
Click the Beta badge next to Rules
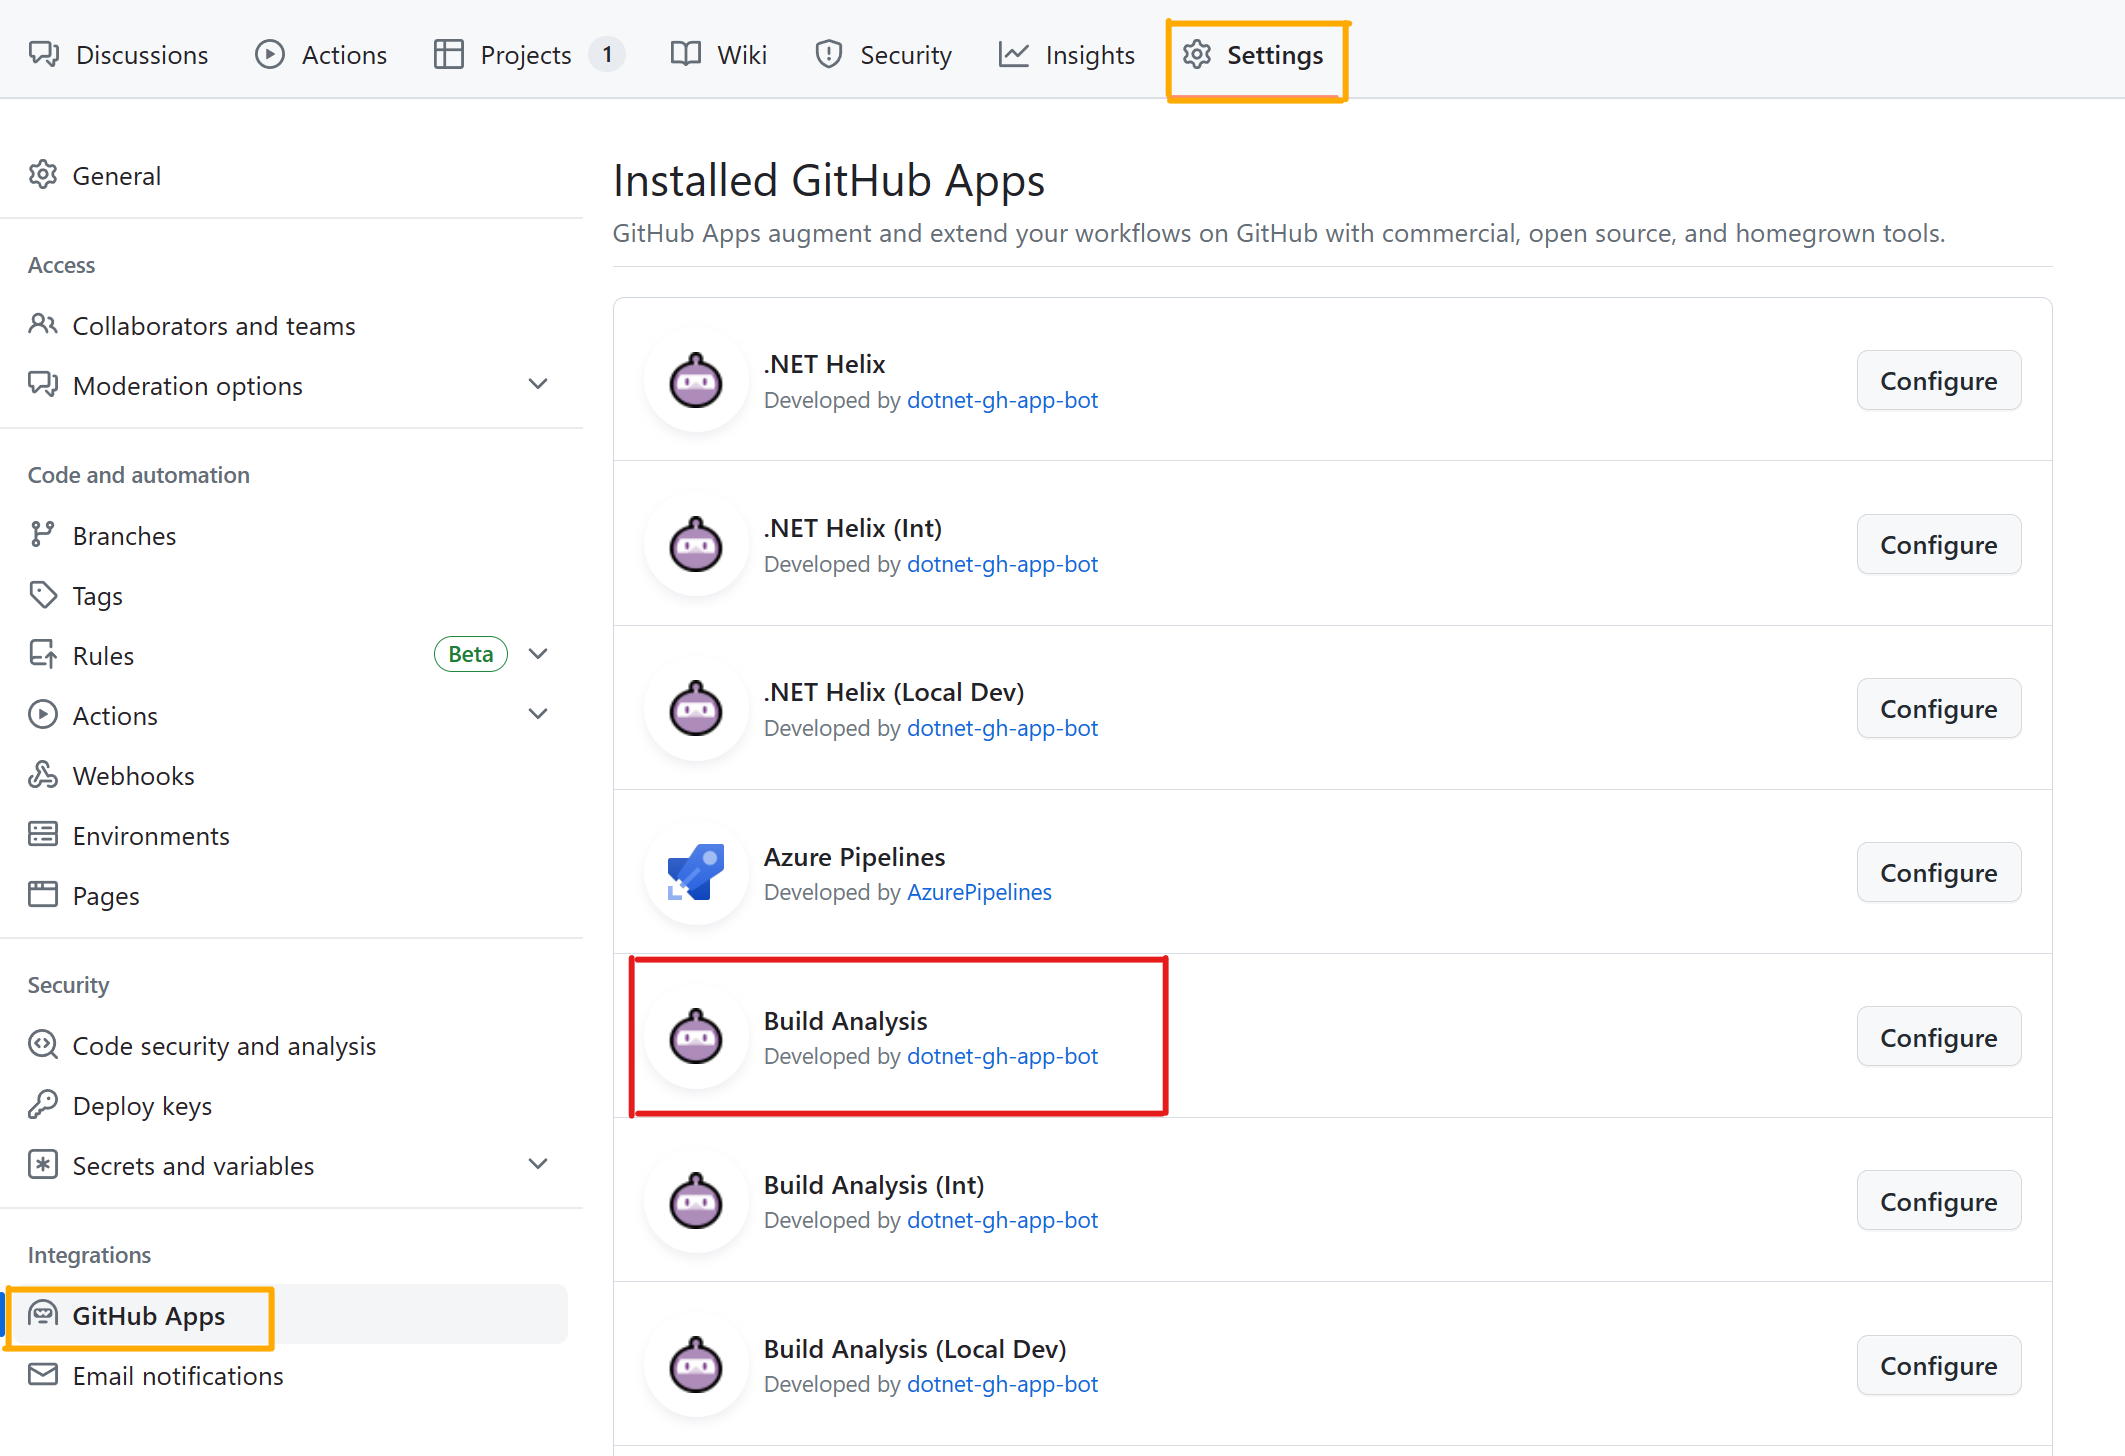(471, 654)
